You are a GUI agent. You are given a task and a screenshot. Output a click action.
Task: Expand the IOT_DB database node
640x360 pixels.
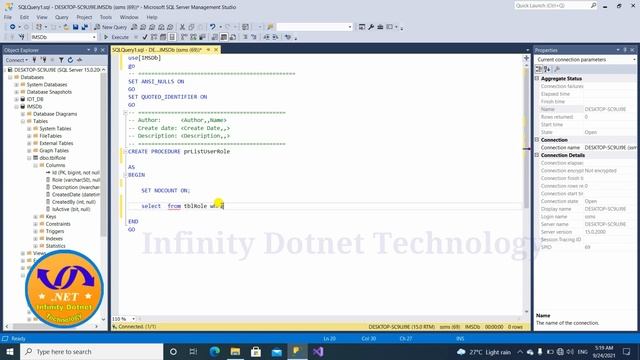[17, 99]
